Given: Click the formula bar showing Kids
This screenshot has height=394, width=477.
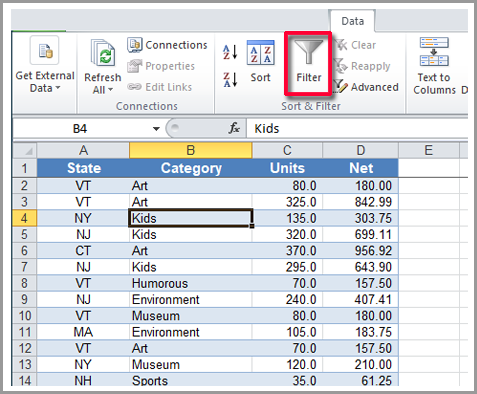Looking at the screenshot, I should tap(357, 129).
